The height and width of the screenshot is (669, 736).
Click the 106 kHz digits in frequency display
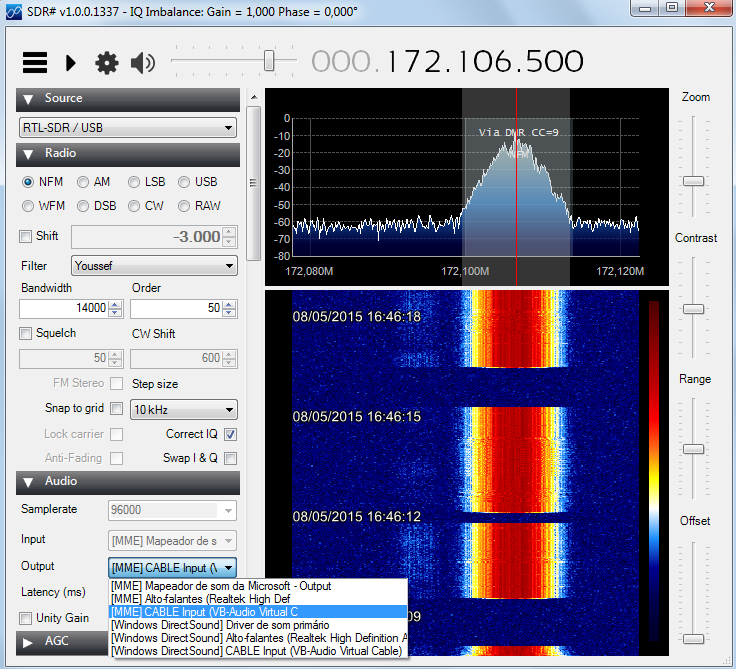pyautogui.click(x=484, y=61)
